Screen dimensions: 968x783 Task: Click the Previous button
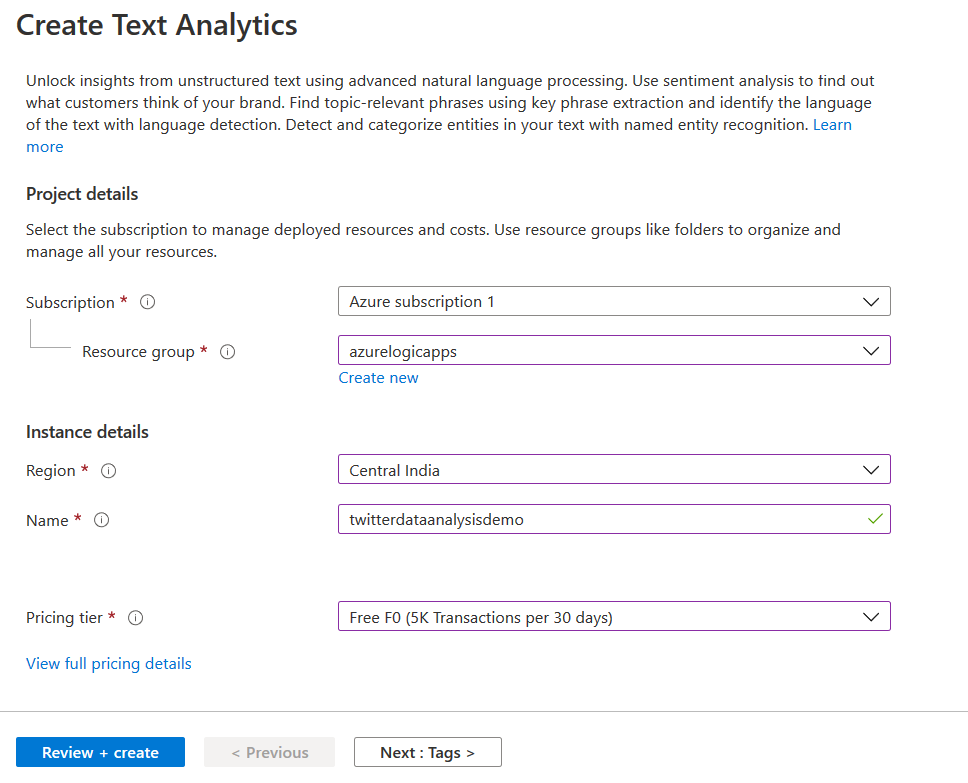point(270,753)
